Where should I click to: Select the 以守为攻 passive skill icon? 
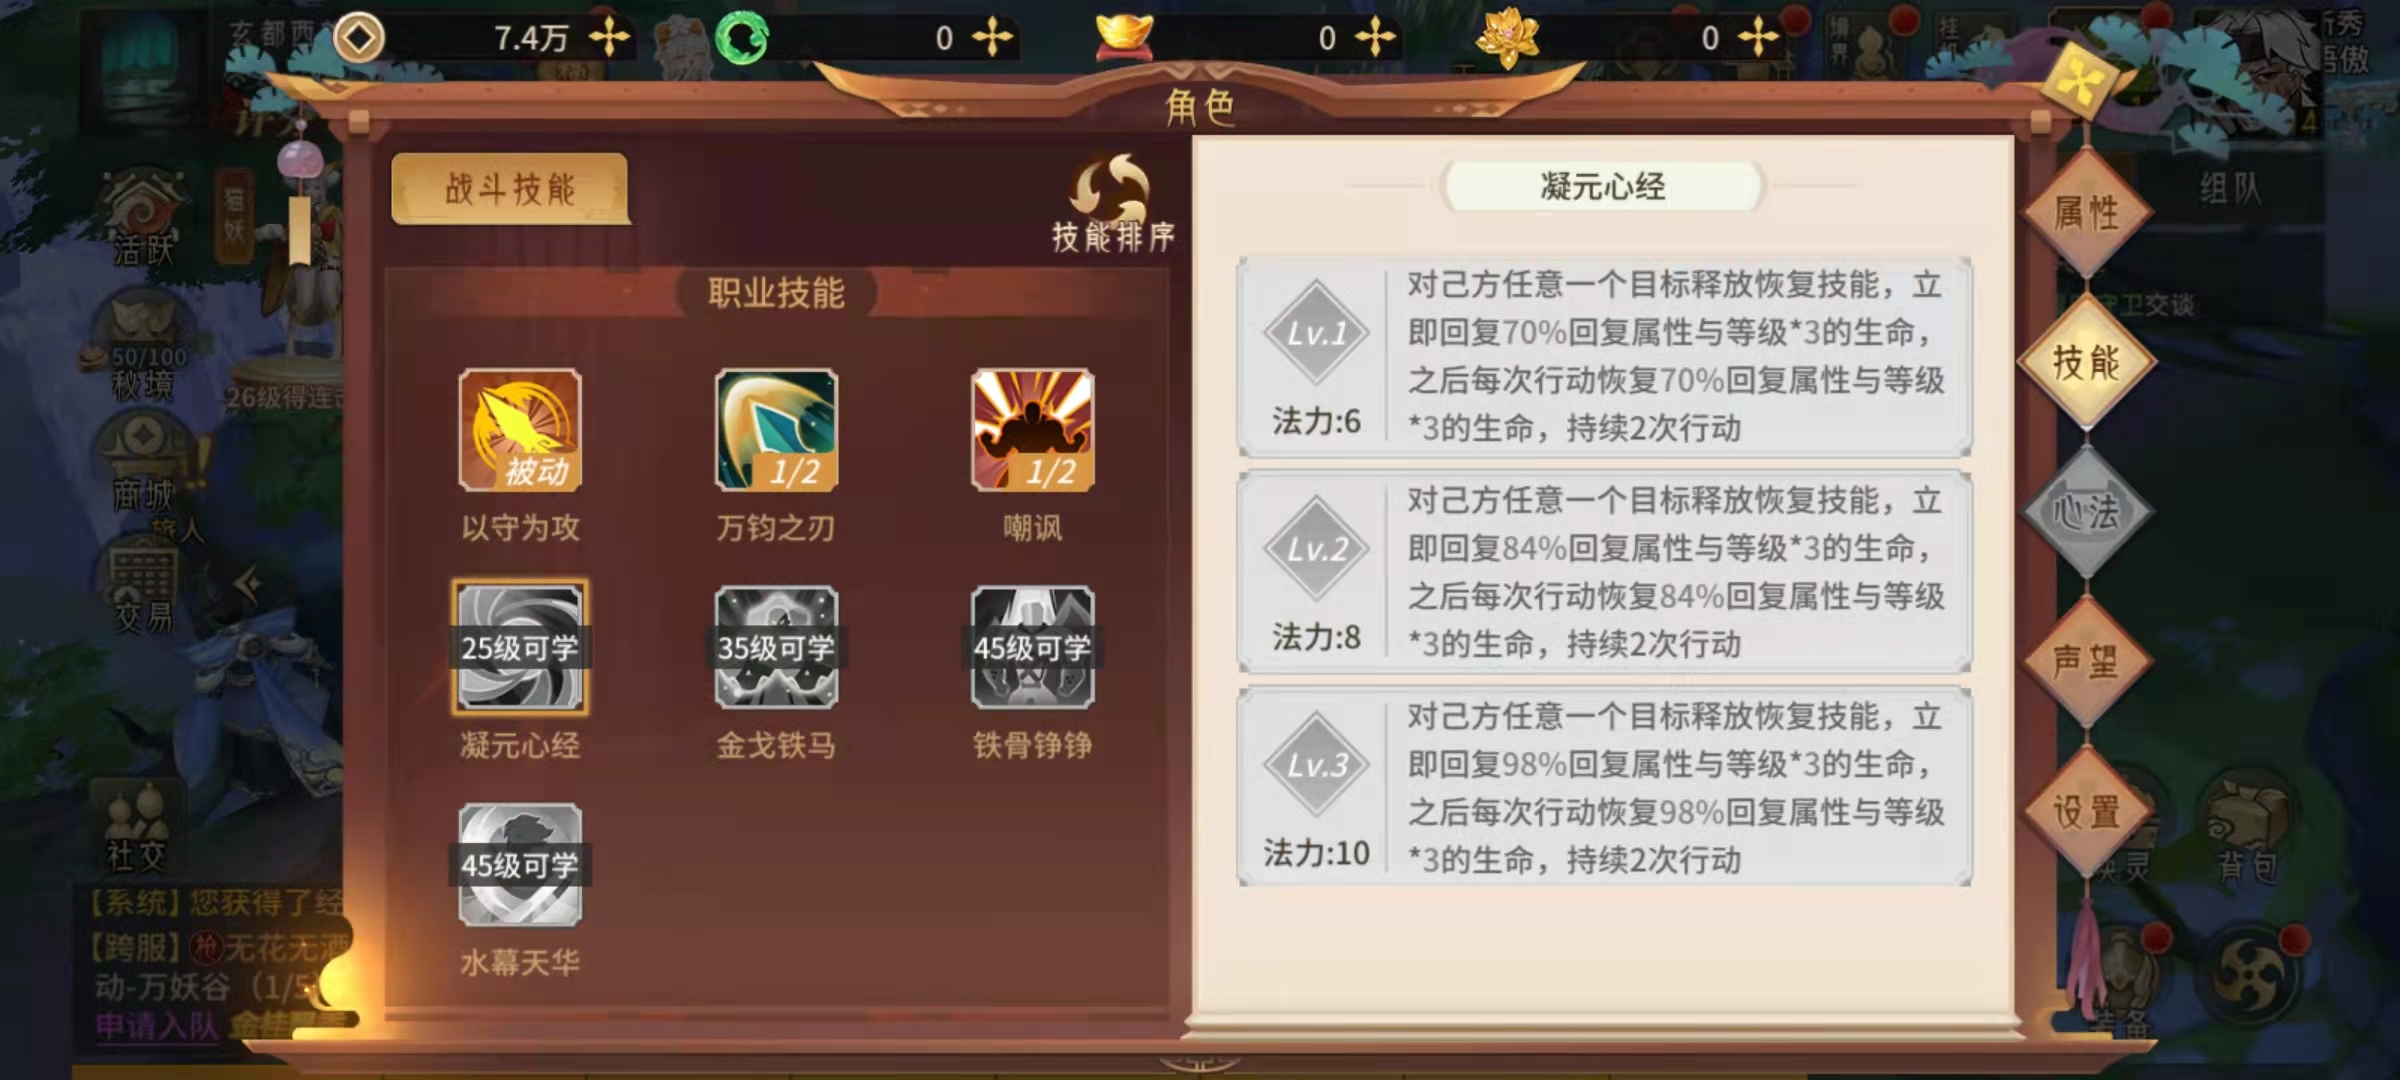tap(520, 430)
